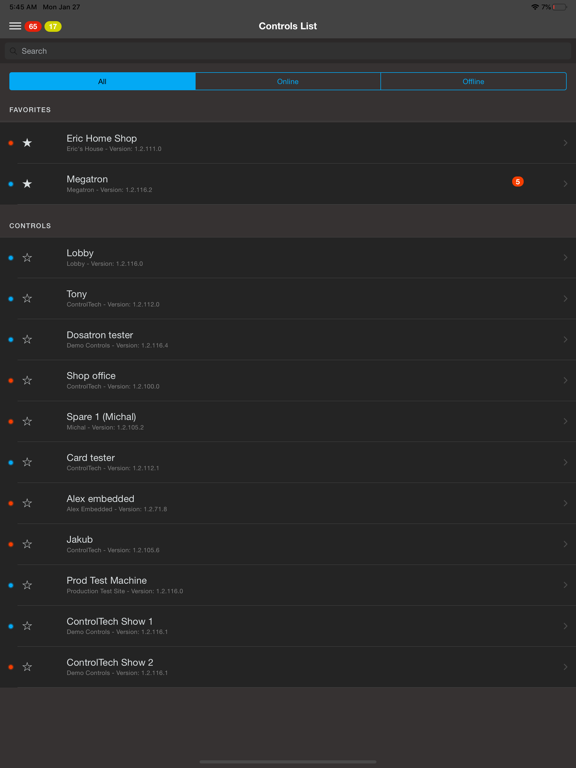This screenshot has height=768, width=576.
Task: Select the Dosatron tester name
Action: click(x=100, y=335)
